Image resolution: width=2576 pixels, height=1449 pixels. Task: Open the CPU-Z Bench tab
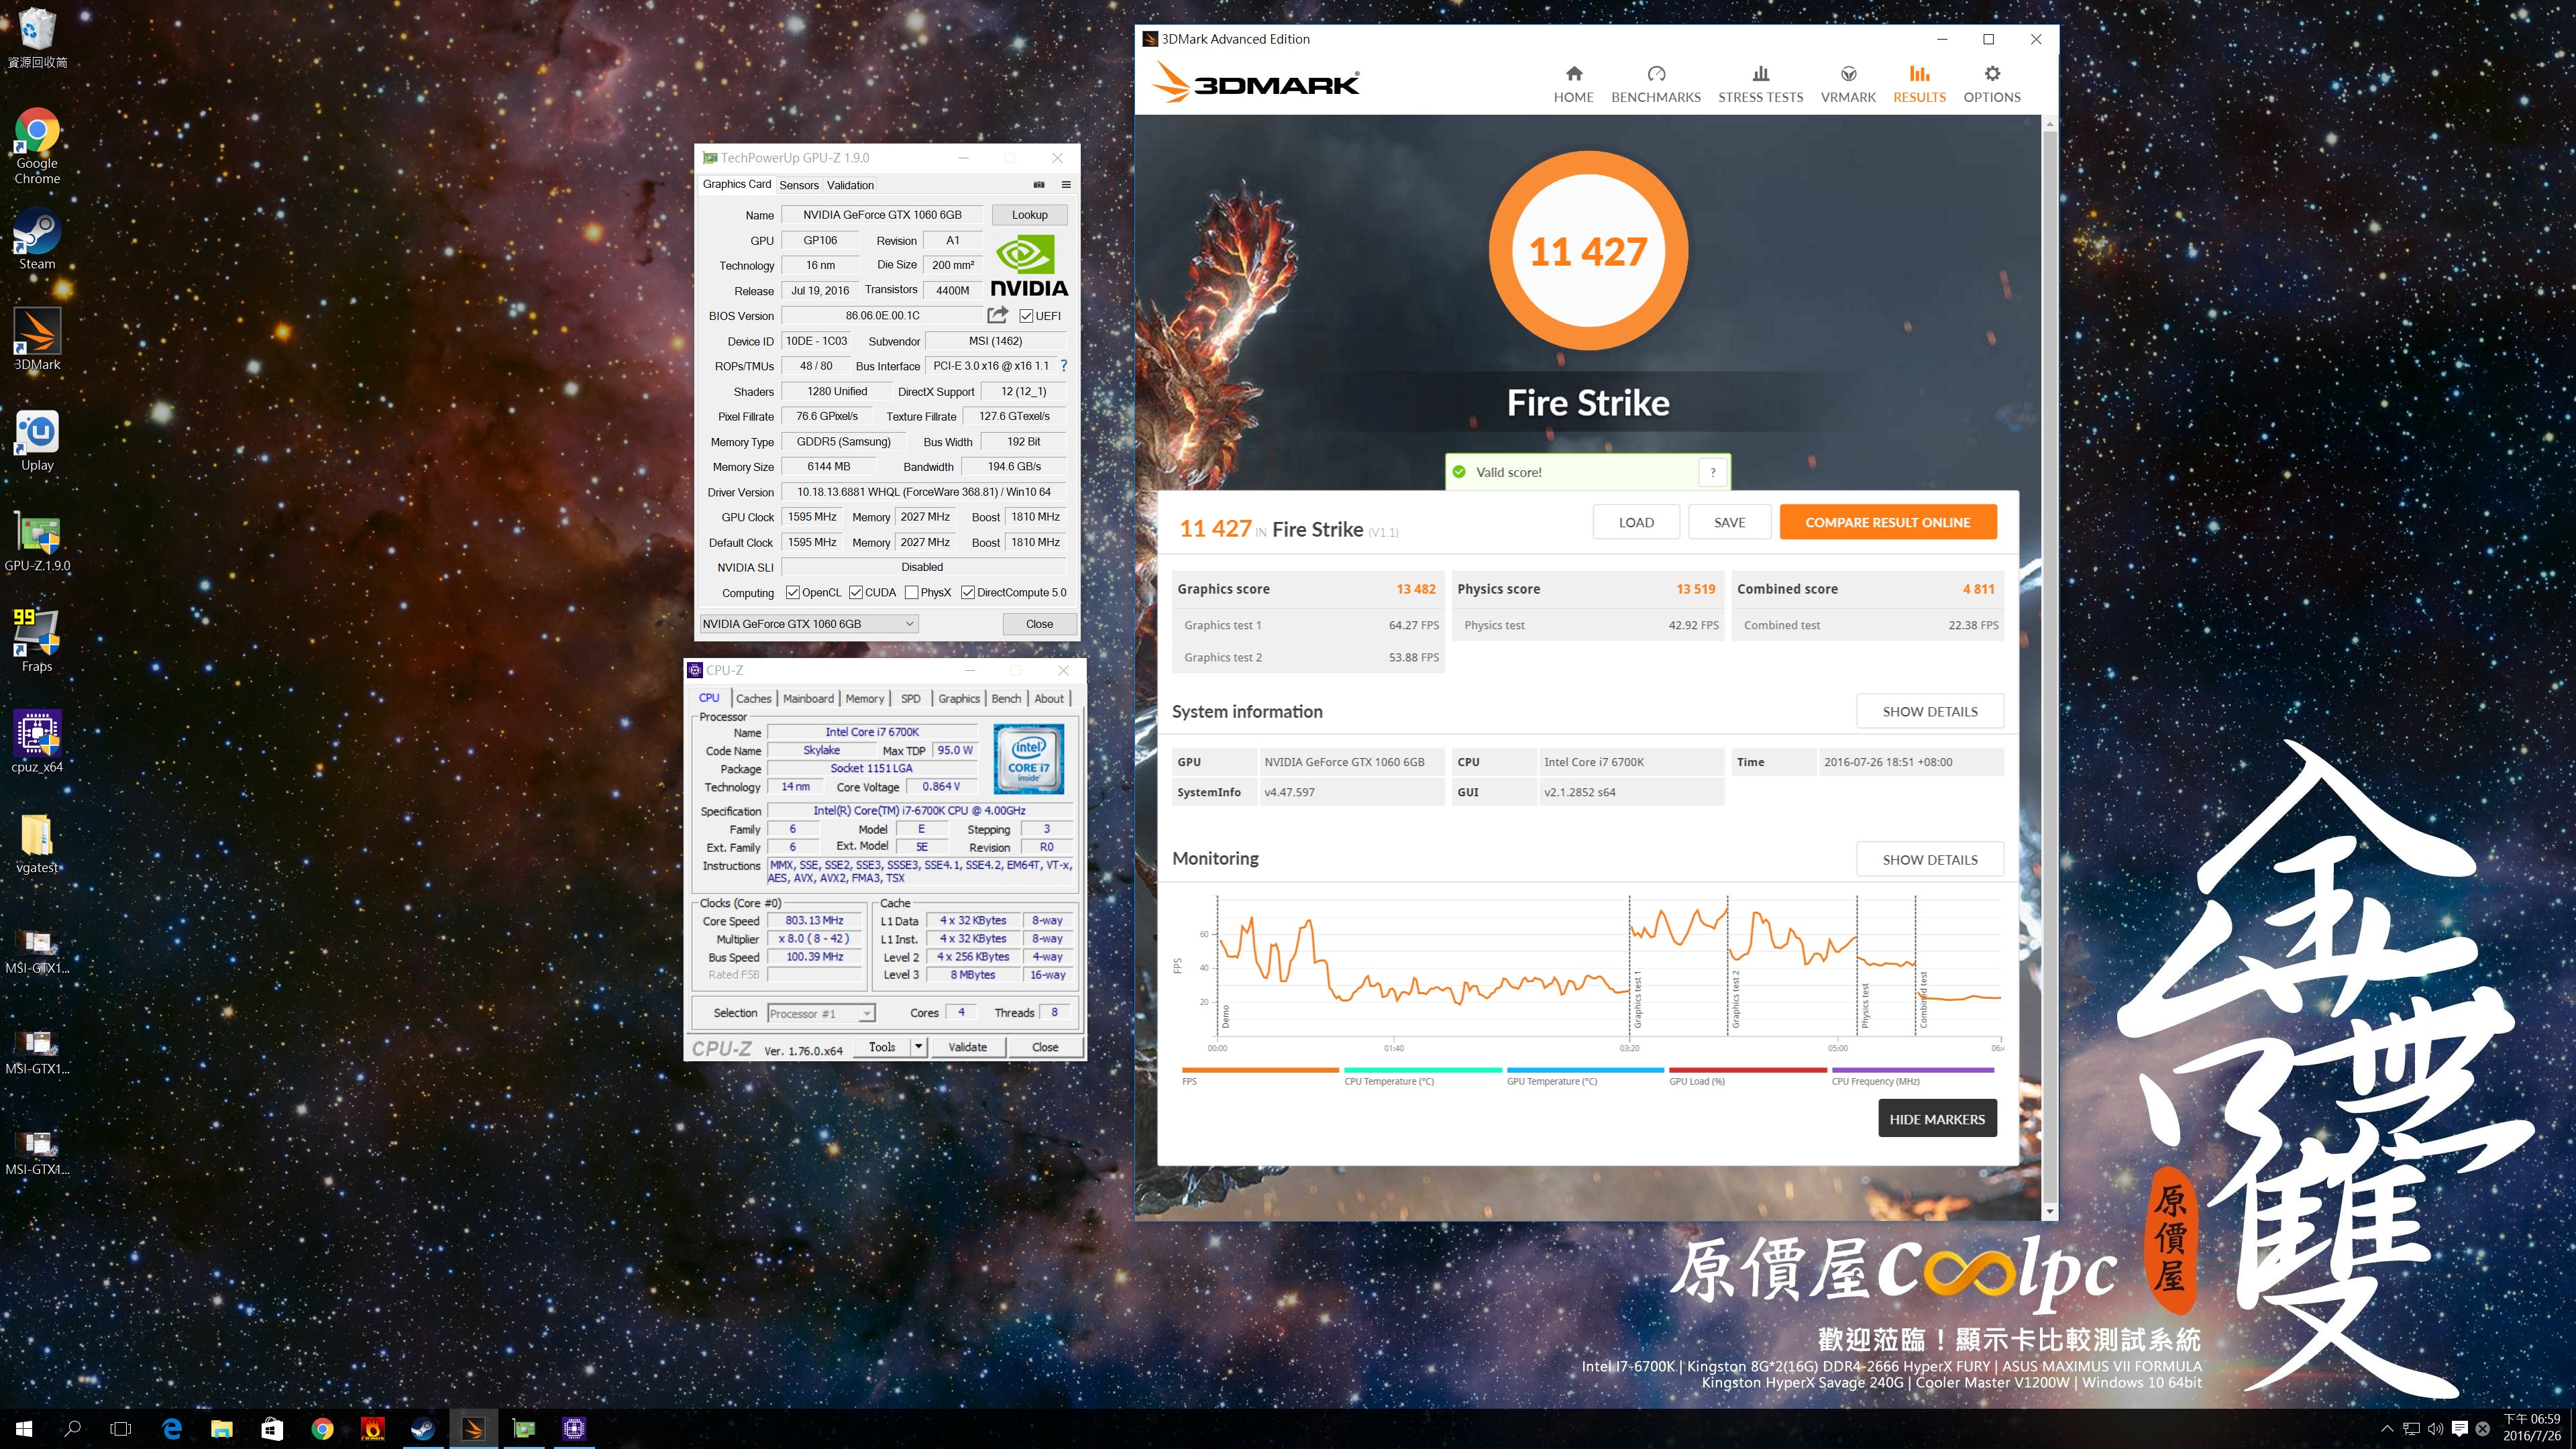pos(1006,699)
